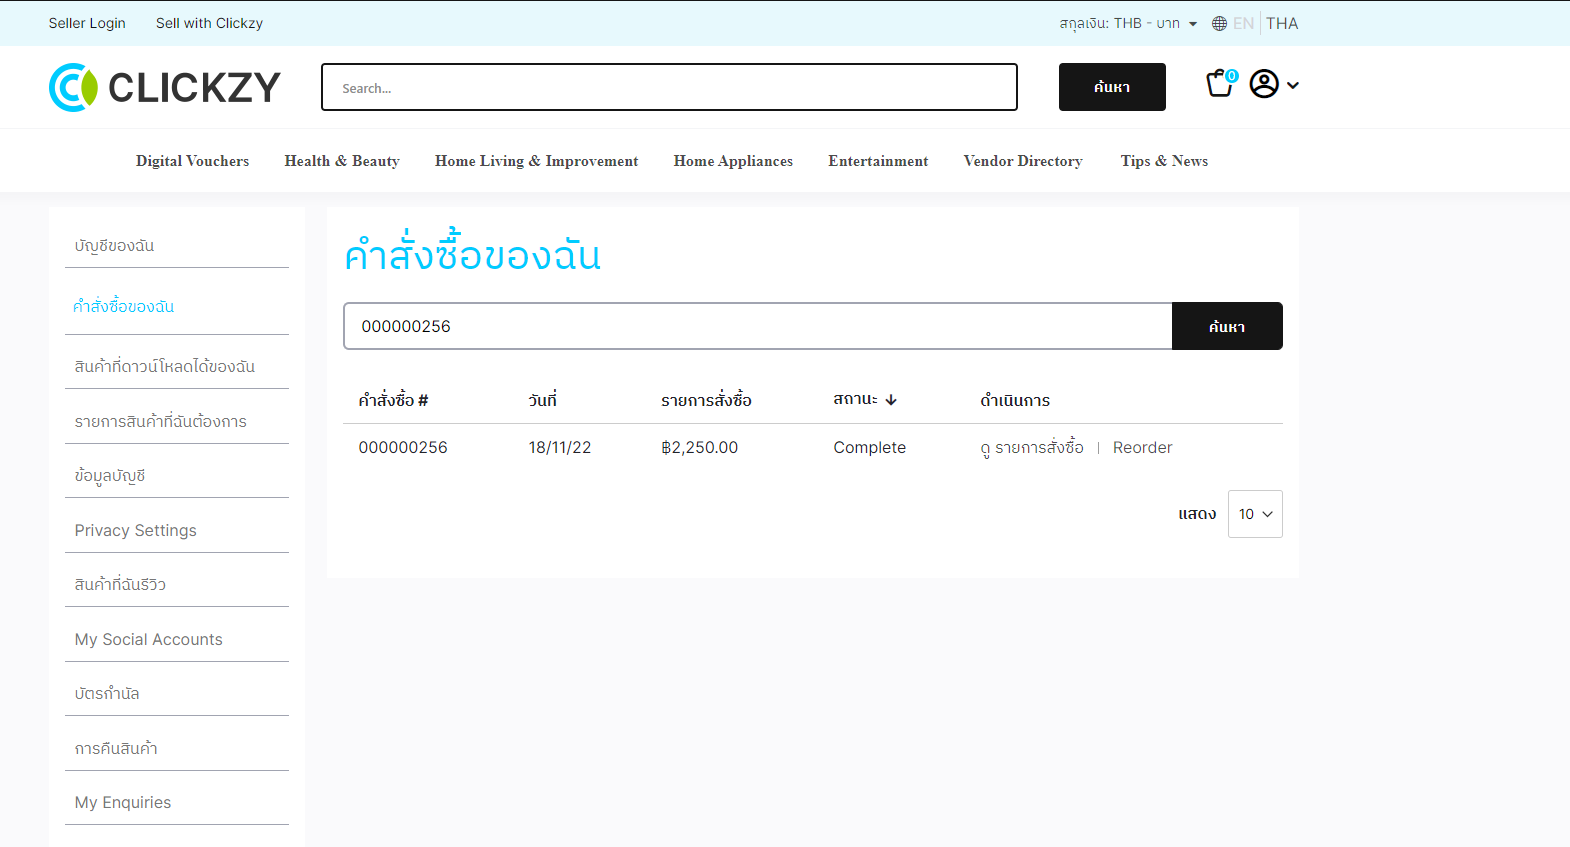Open Sell with Clickzy link
Image resolution: width=1570 pixels, height=847 pixels.
point(209,23)
